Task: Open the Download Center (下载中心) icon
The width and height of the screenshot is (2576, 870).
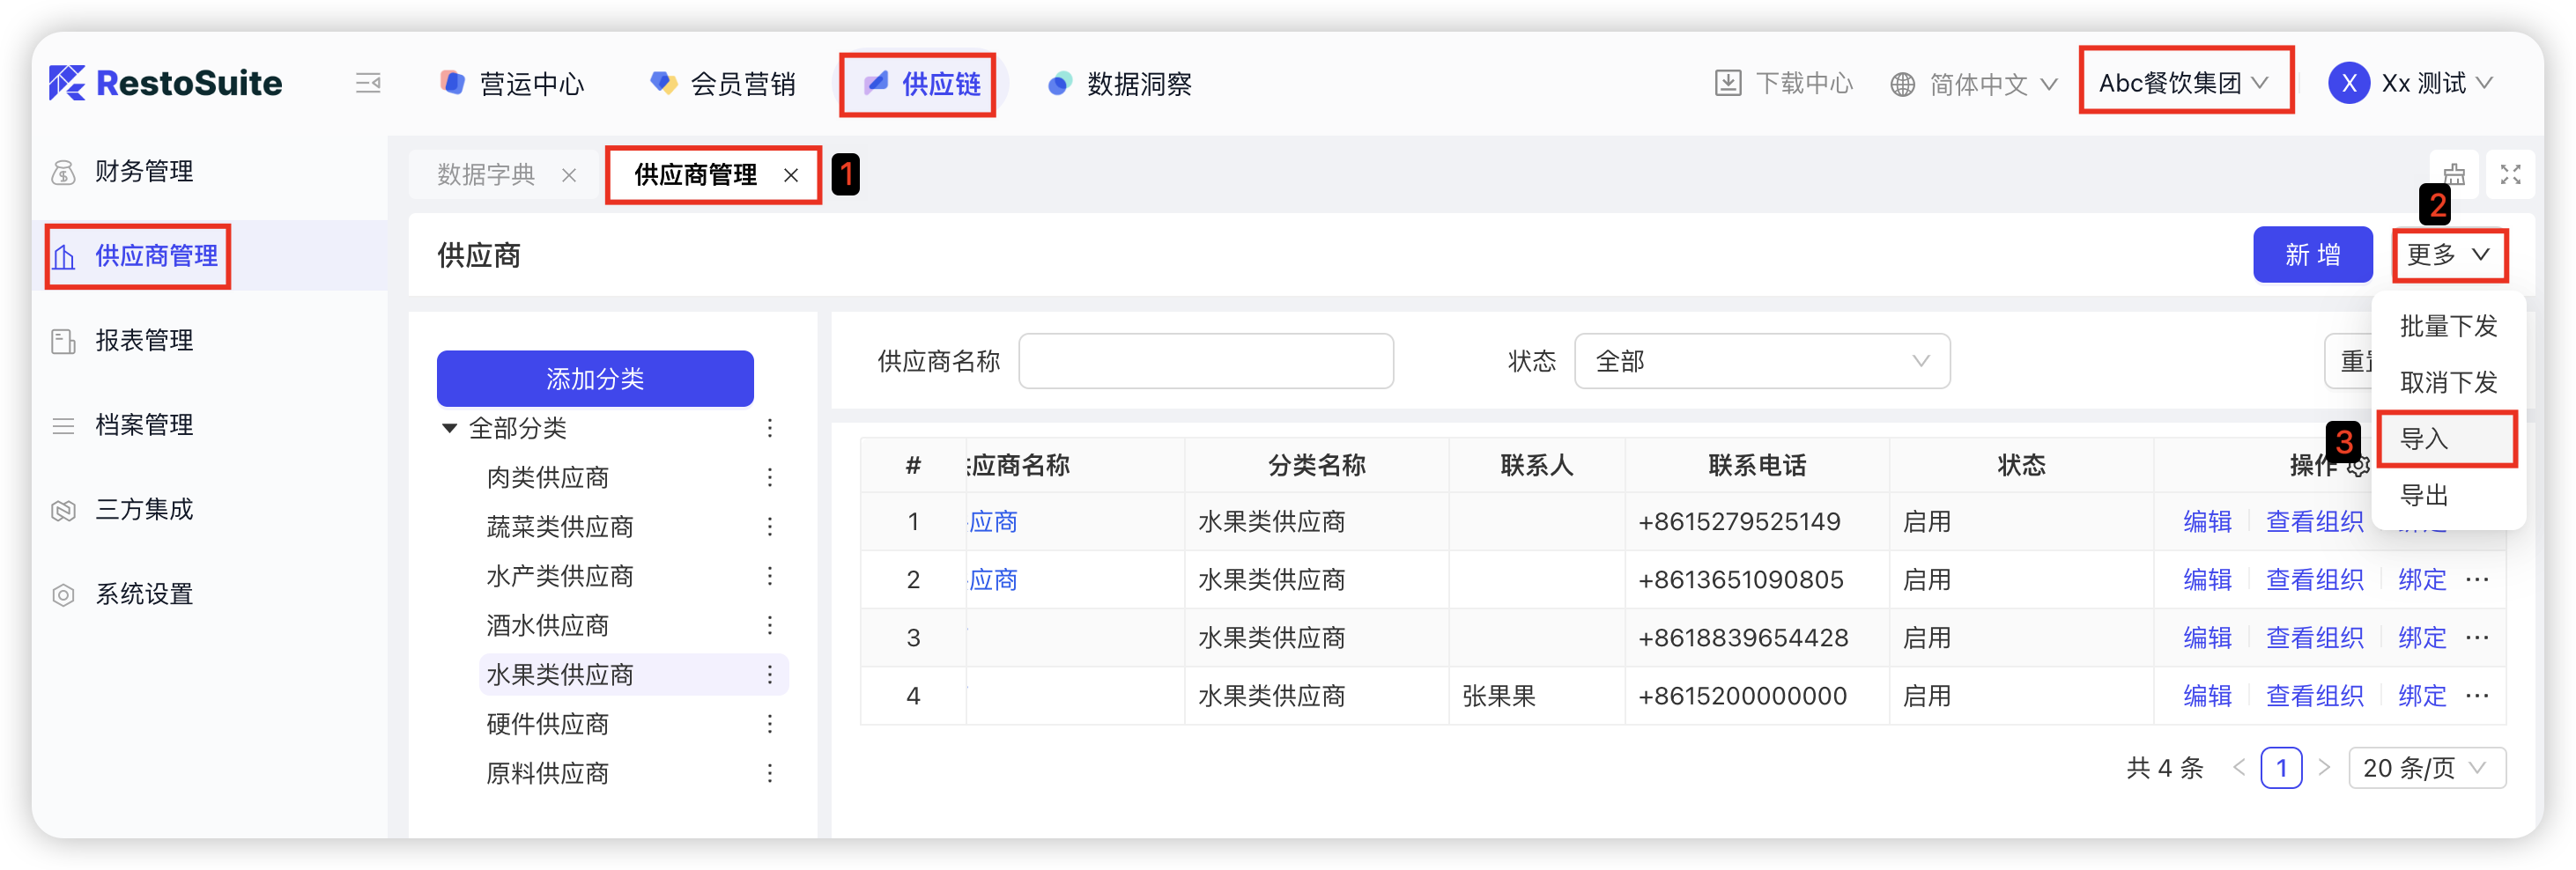Action: coord(1727,83)
